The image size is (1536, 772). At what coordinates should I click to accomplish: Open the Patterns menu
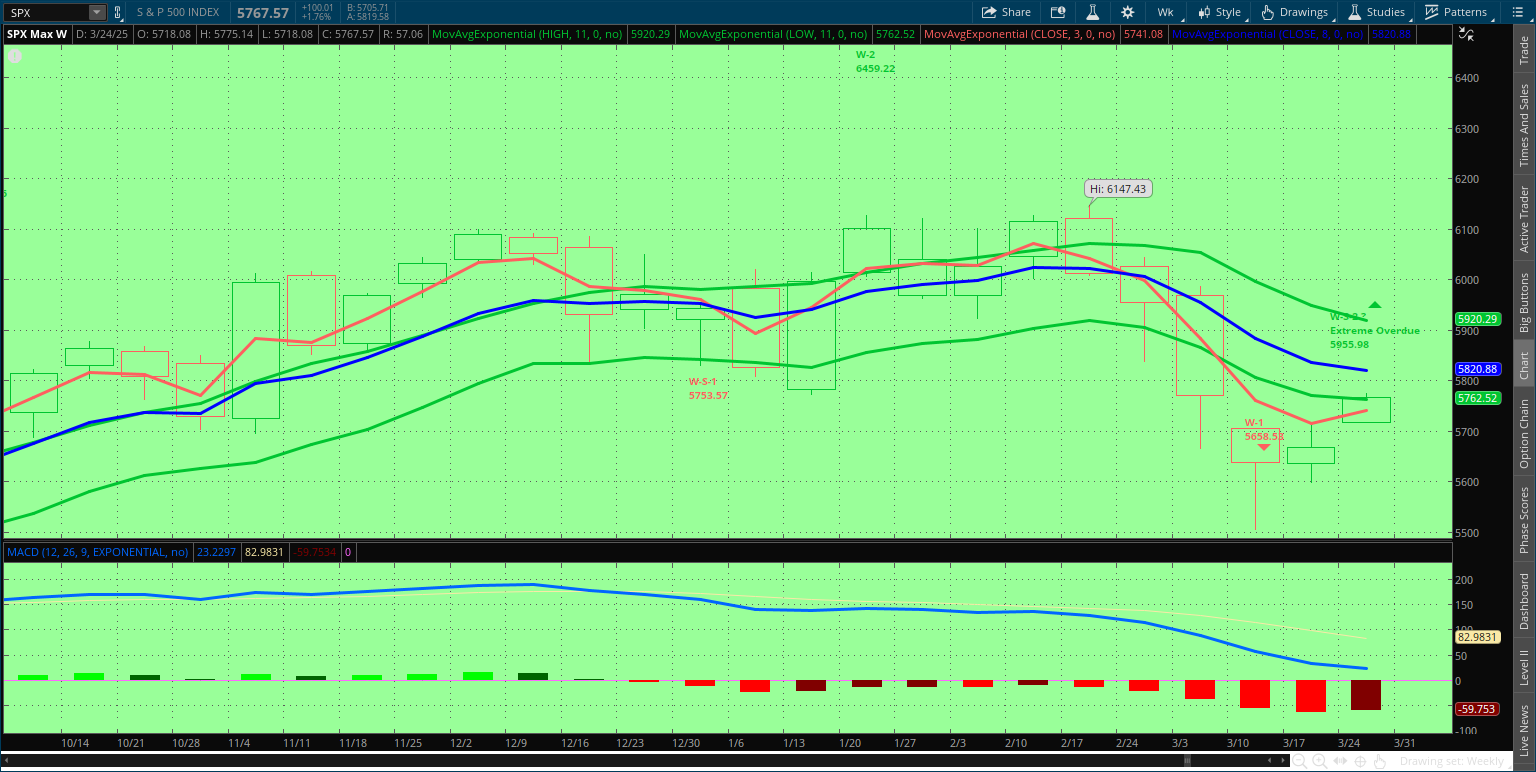coord(1455,12)
